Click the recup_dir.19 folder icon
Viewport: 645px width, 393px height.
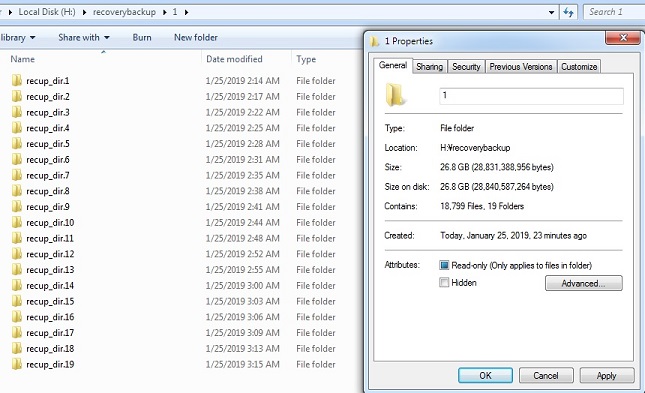pos(17,364)
